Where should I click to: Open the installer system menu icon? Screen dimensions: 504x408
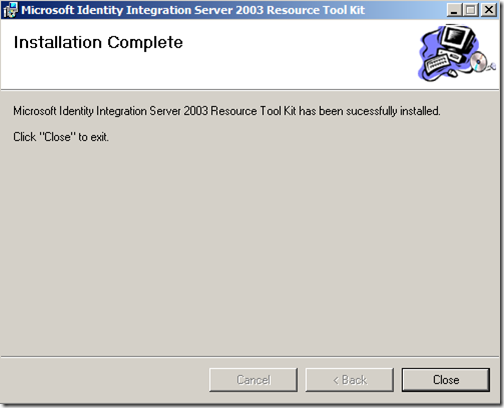10,10
